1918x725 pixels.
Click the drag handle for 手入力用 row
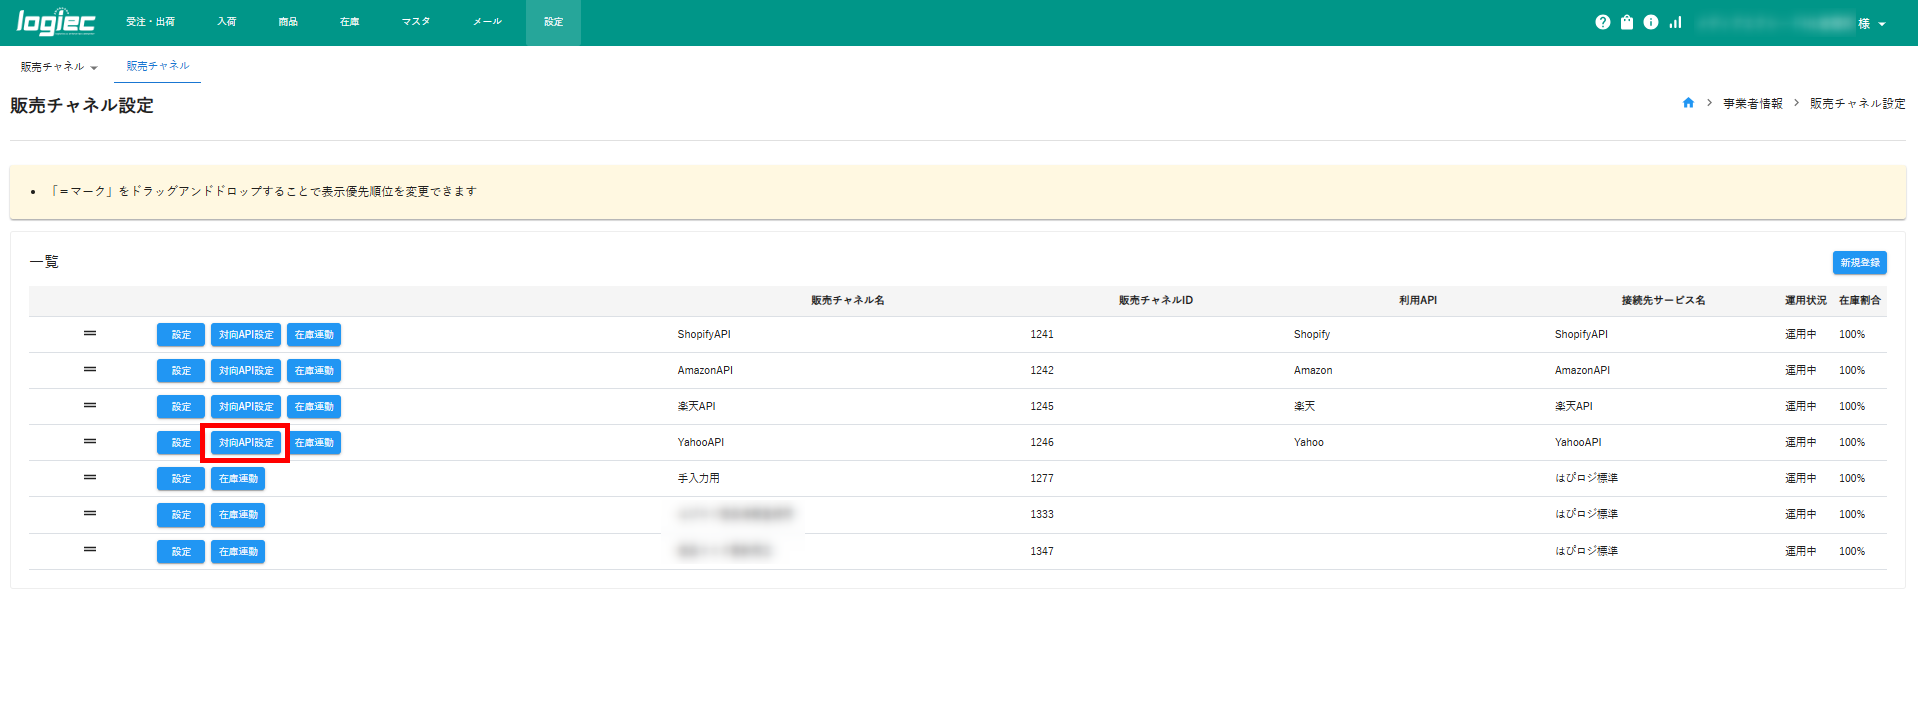click(90, 477)
